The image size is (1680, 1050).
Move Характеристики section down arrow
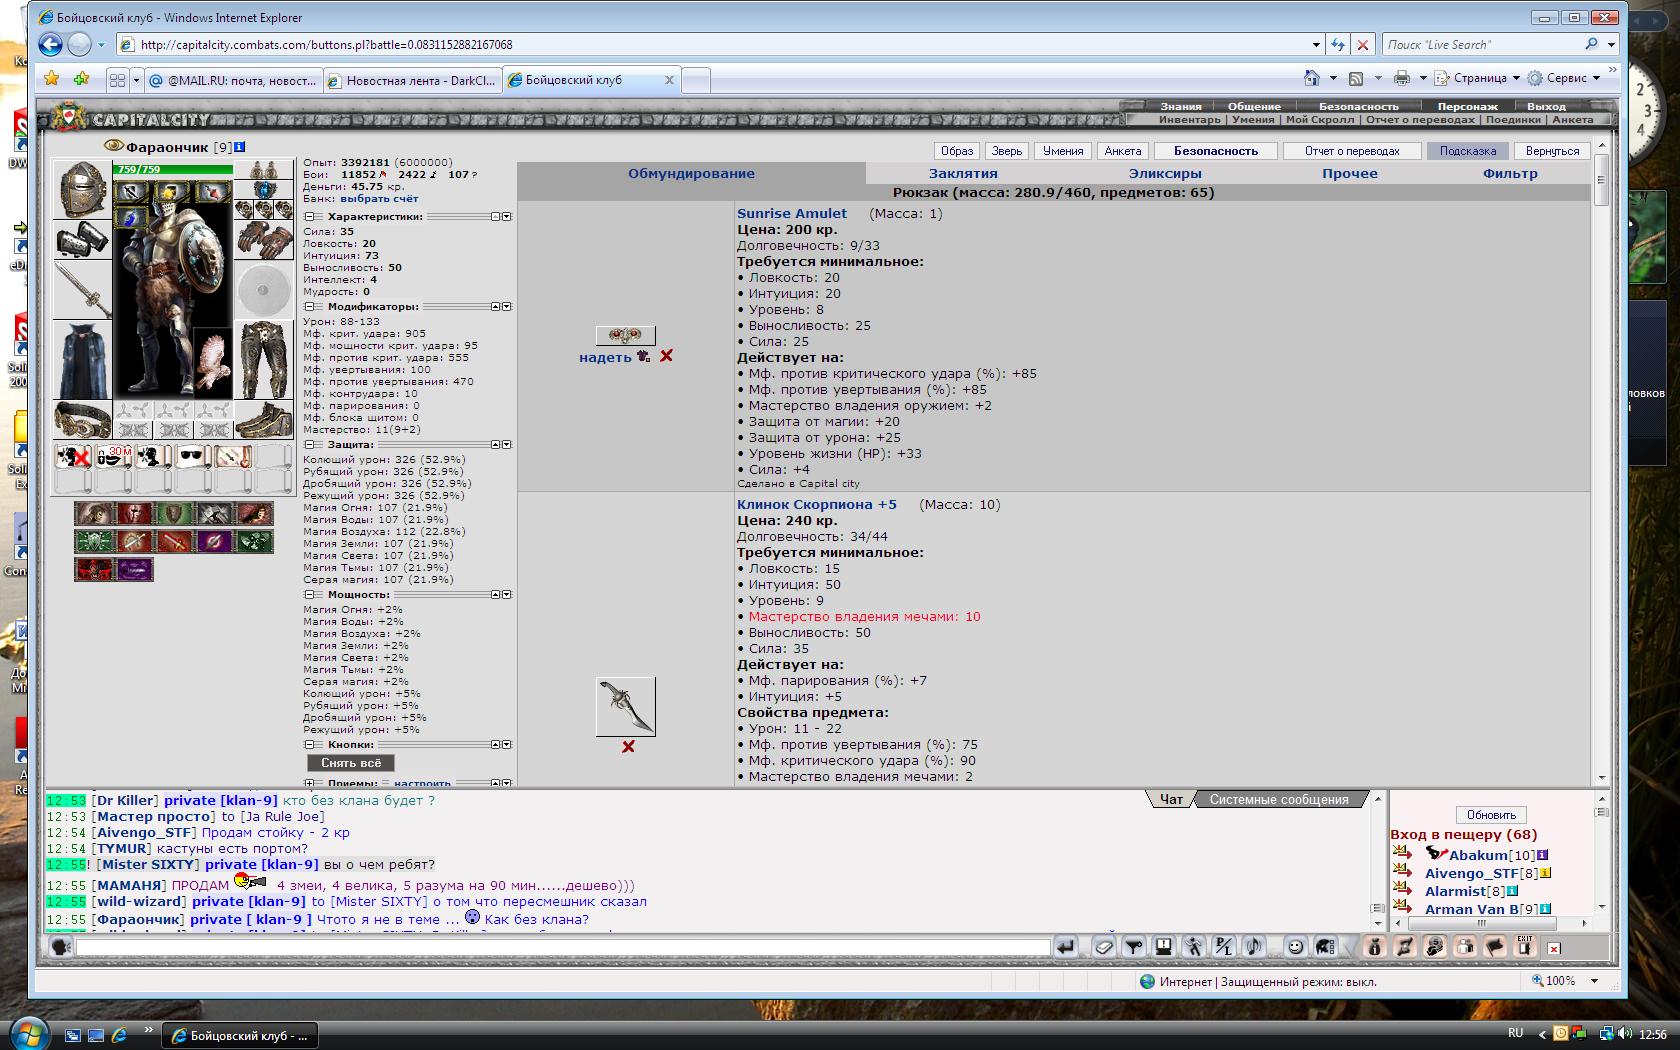tap(507, 217)
